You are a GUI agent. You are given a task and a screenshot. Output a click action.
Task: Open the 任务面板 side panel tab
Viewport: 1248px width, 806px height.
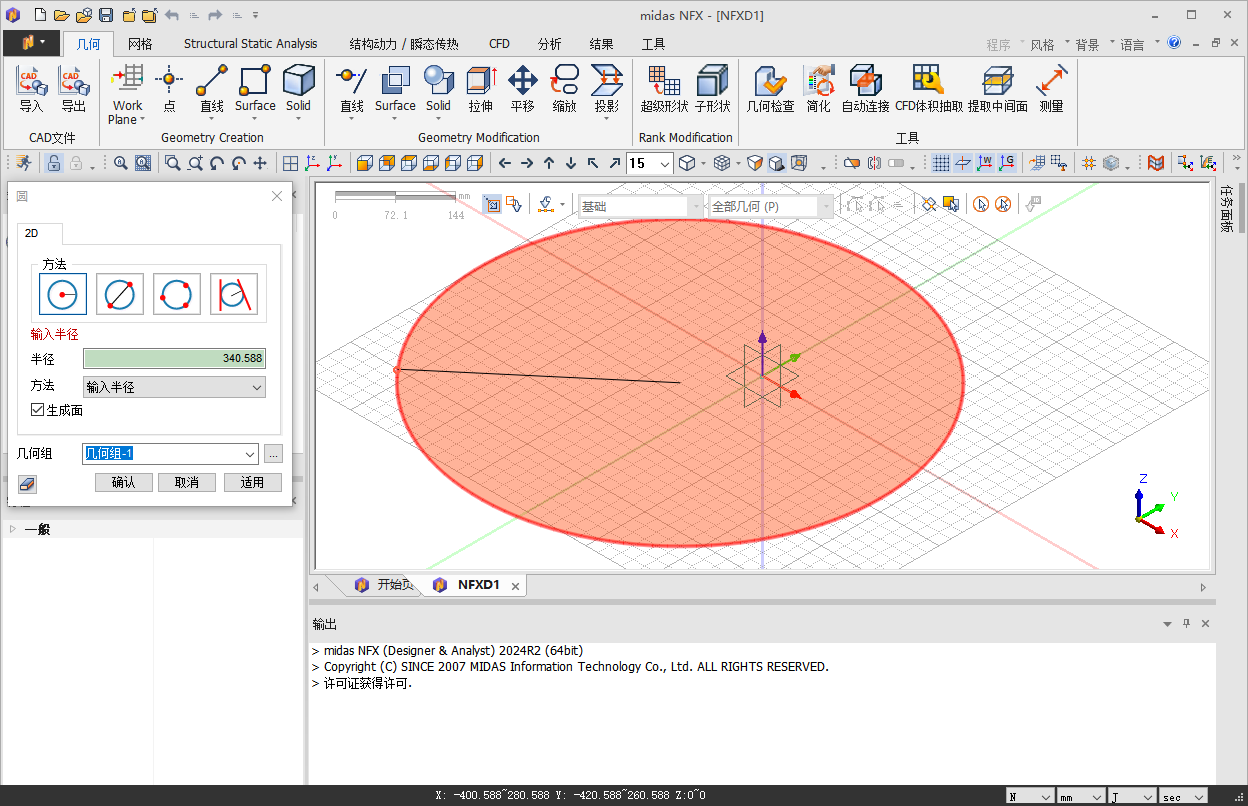[1226, 208]
